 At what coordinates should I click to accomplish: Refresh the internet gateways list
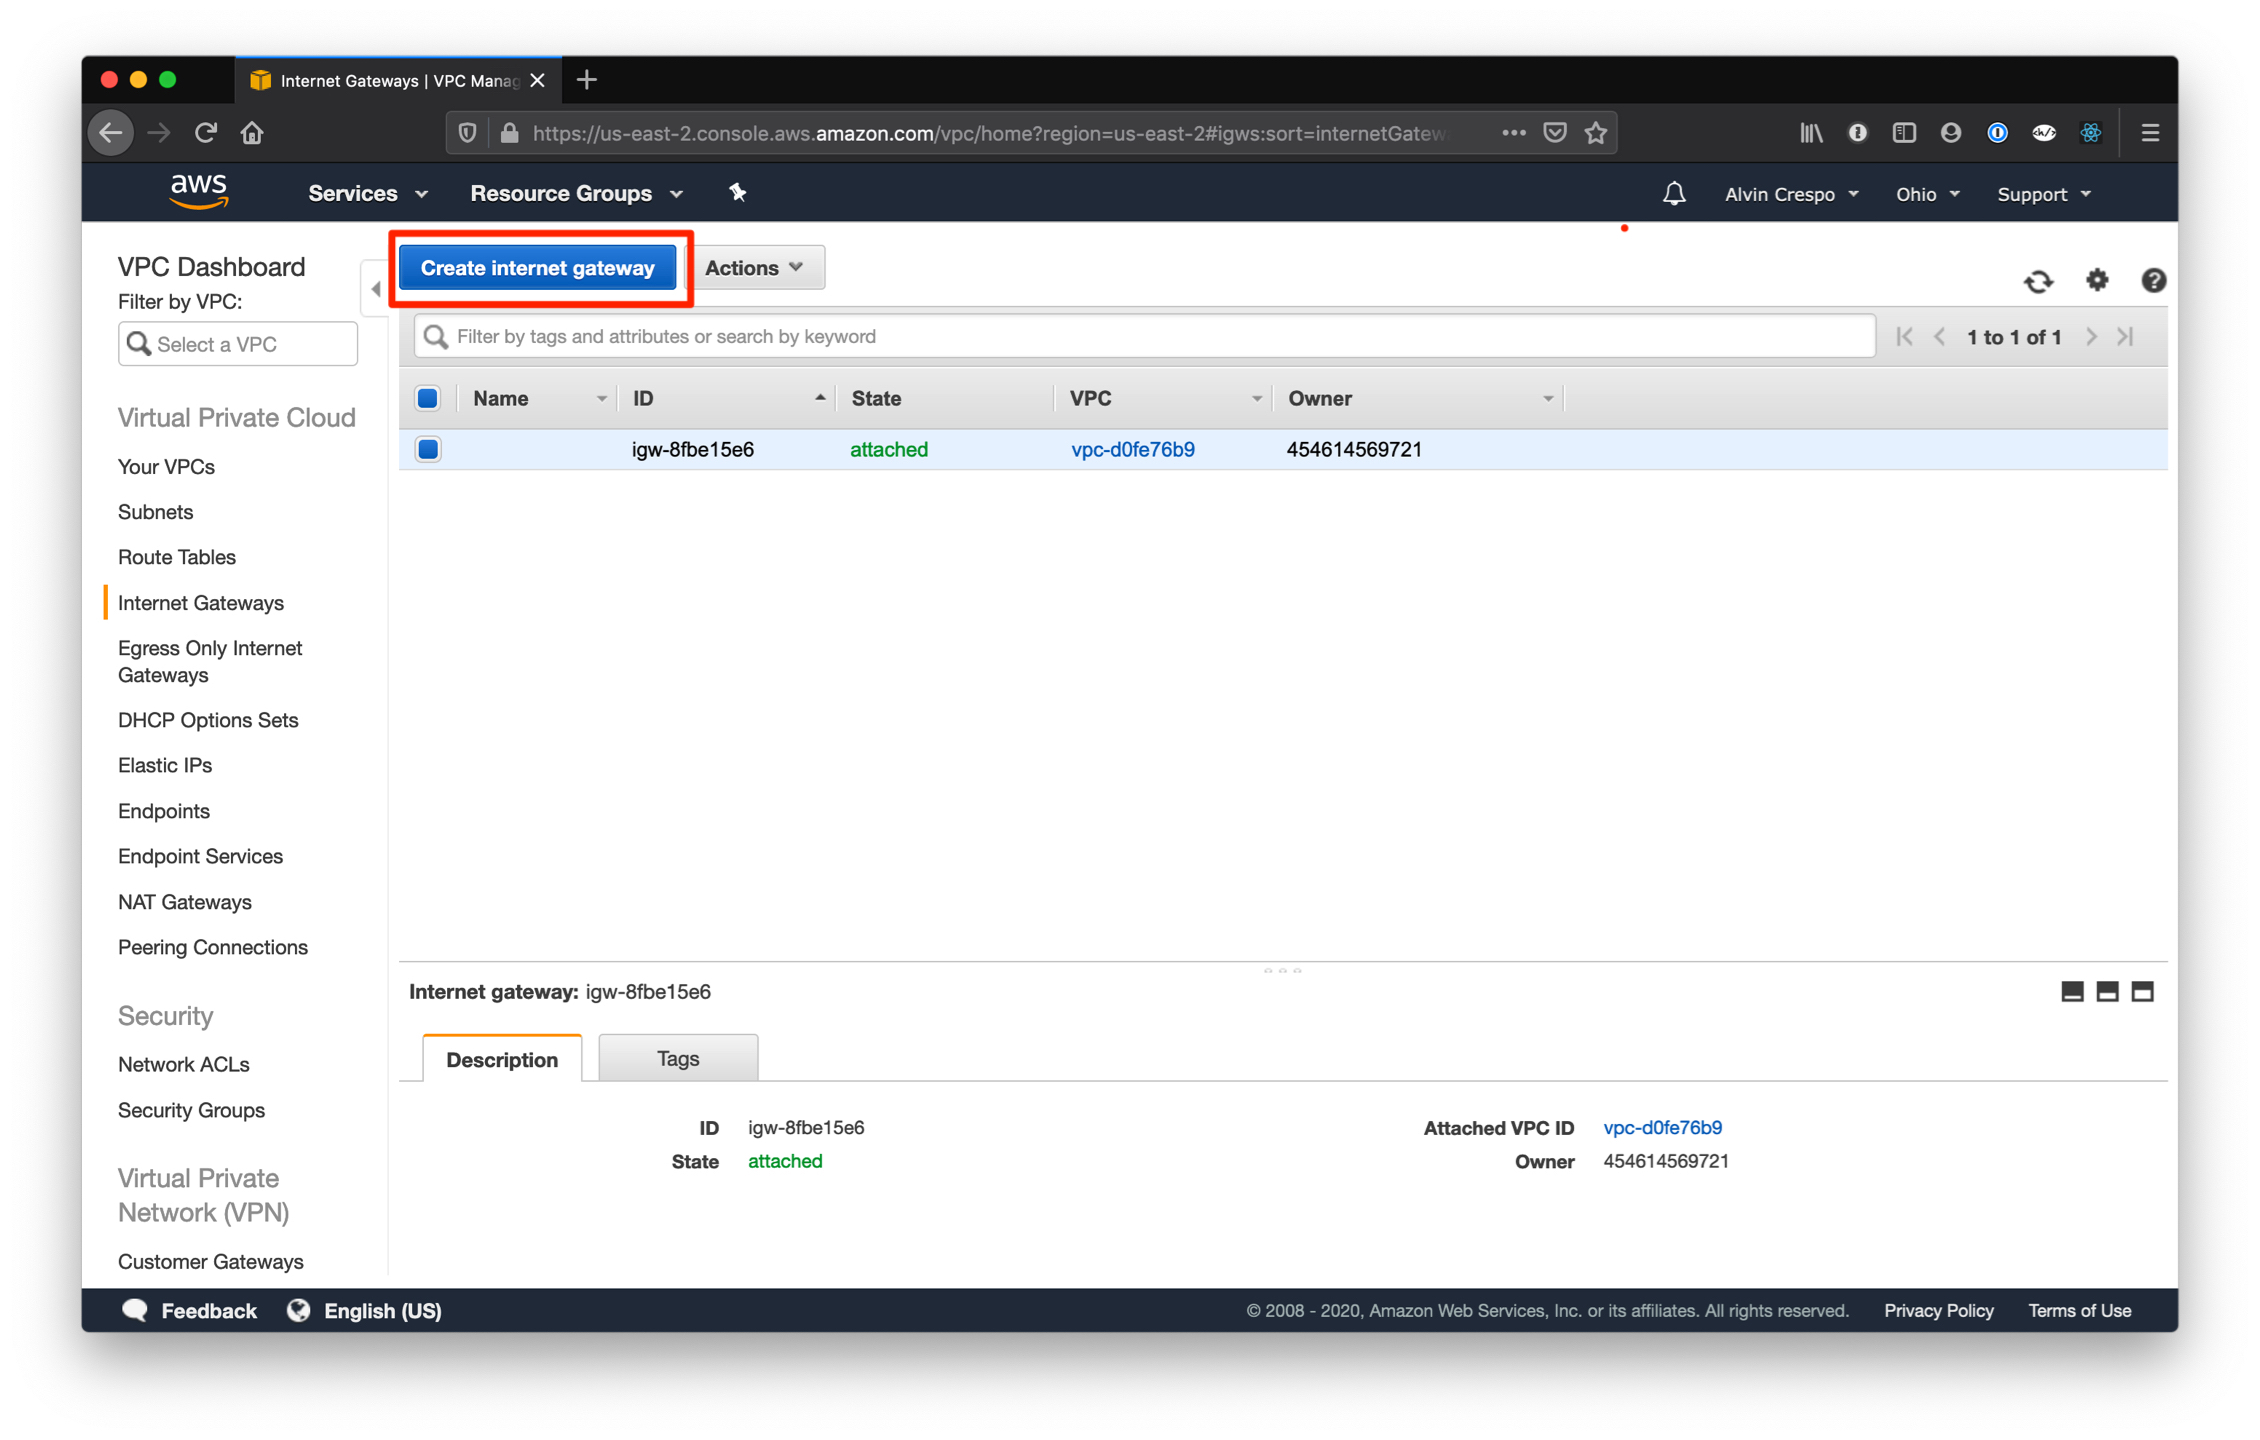click(x=2040, y=281)
